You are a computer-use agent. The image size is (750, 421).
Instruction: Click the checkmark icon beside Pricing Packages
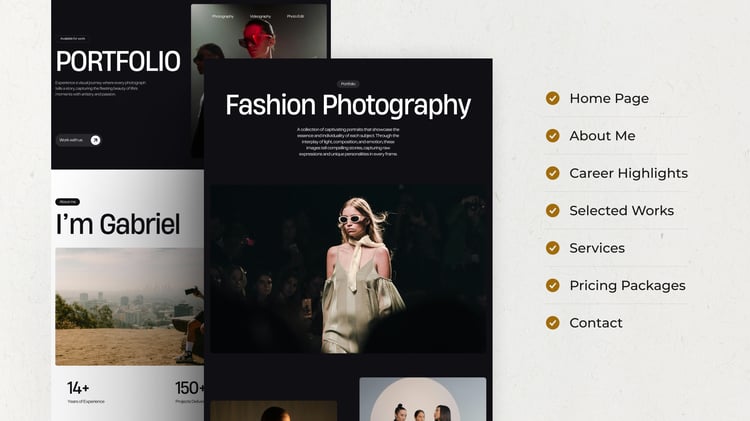tap(552, 285)
